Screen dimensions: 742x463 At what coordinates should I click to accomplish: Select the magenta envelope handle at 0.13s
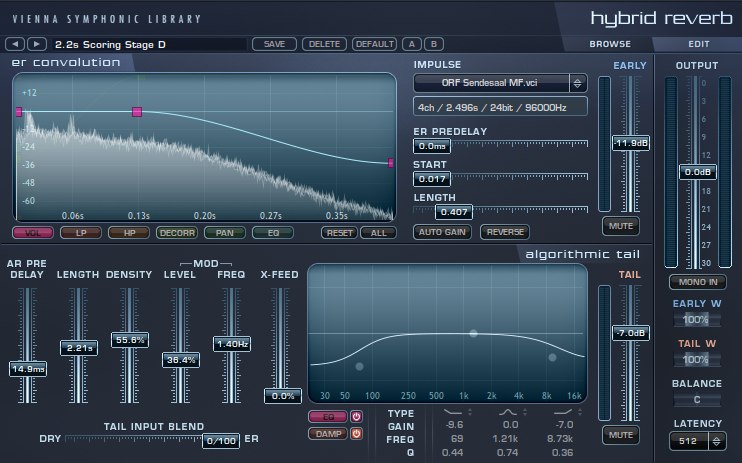[x=137, y=112]
